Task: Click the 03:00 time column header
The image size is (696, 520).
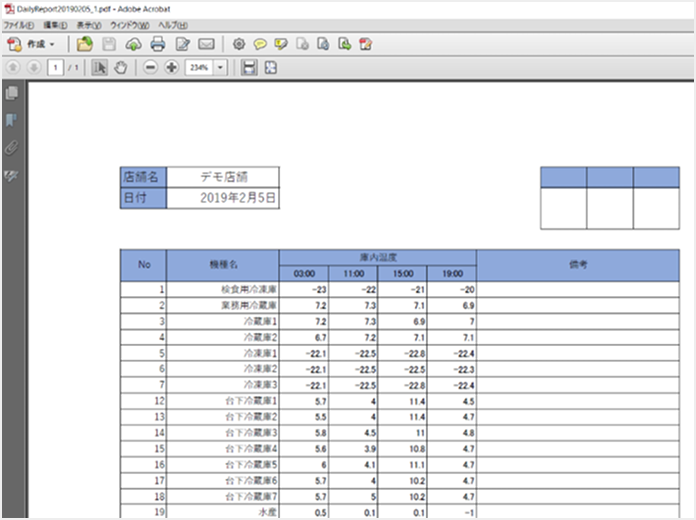Action: click(304, 274)
